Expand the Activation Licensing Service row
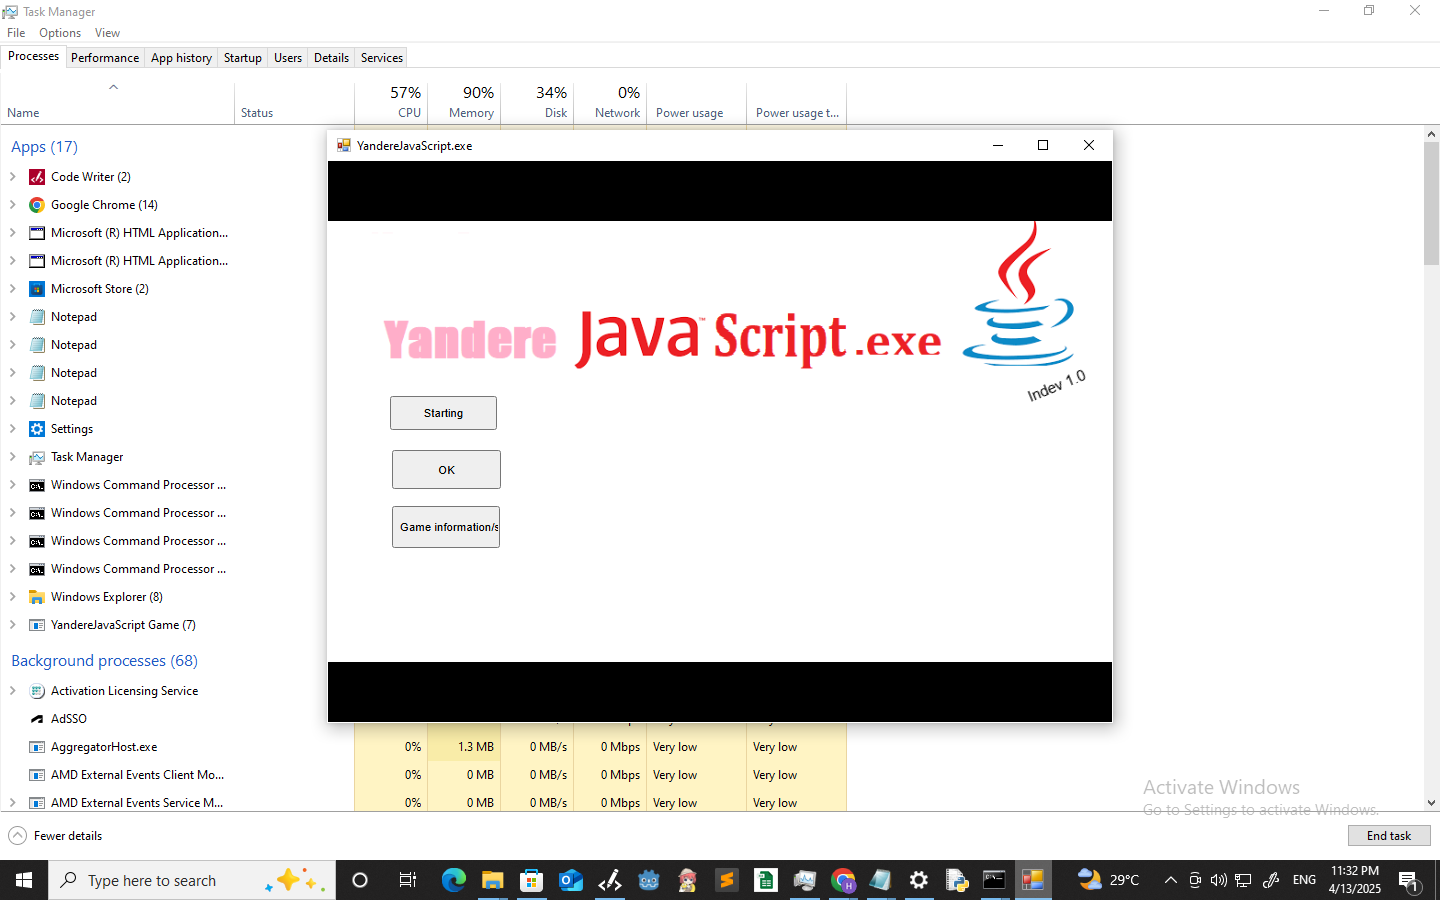 [12, 691]
